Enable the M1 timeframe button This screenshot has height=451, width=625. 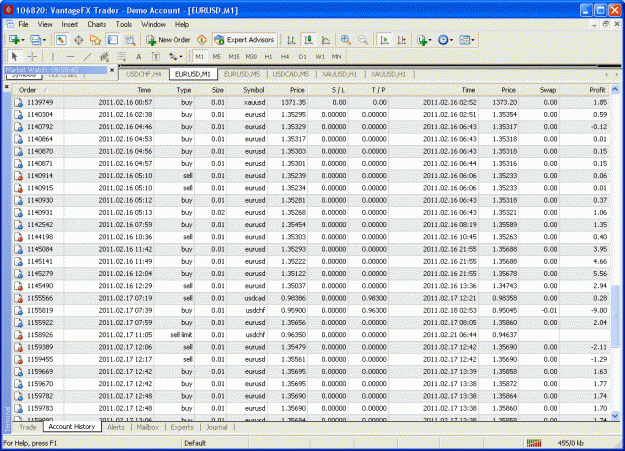click(199, 57)
